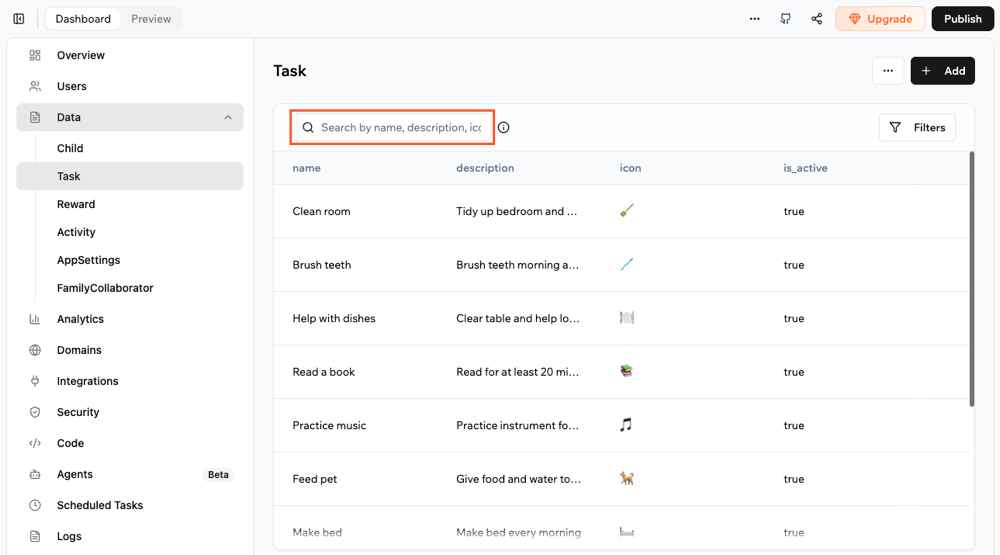The image size is (1000, 555).
Task: Switch to the Preview tab
Action: tap(151, 19)
